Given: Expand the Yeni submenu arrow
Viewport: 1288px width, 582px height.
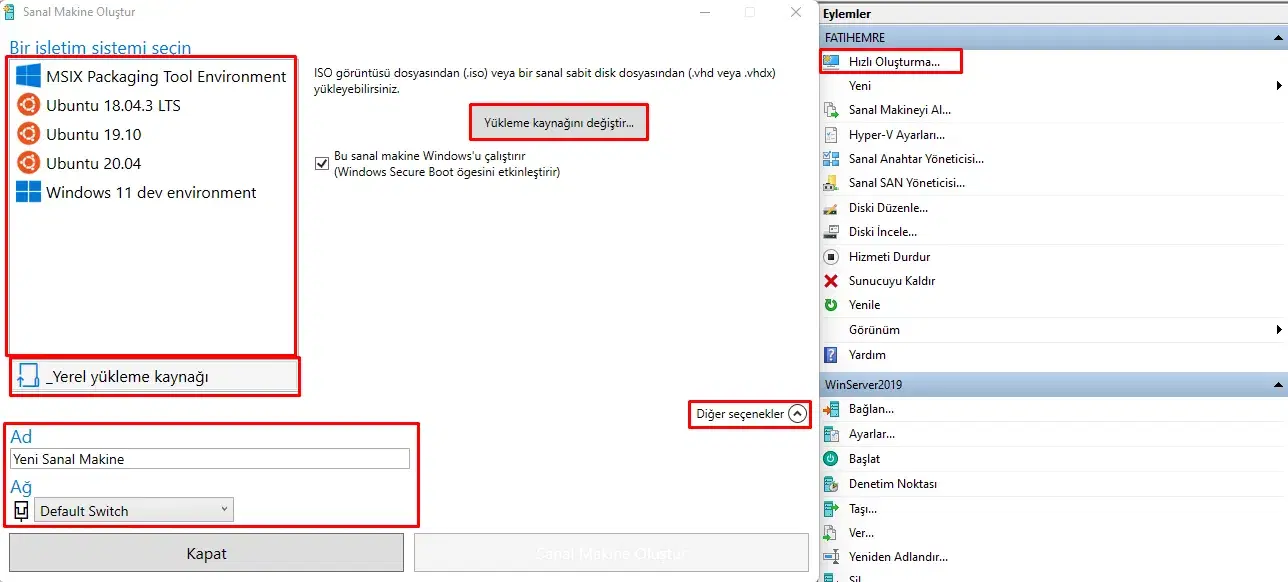Looking at the screenshot, I should pos(1279,86).
